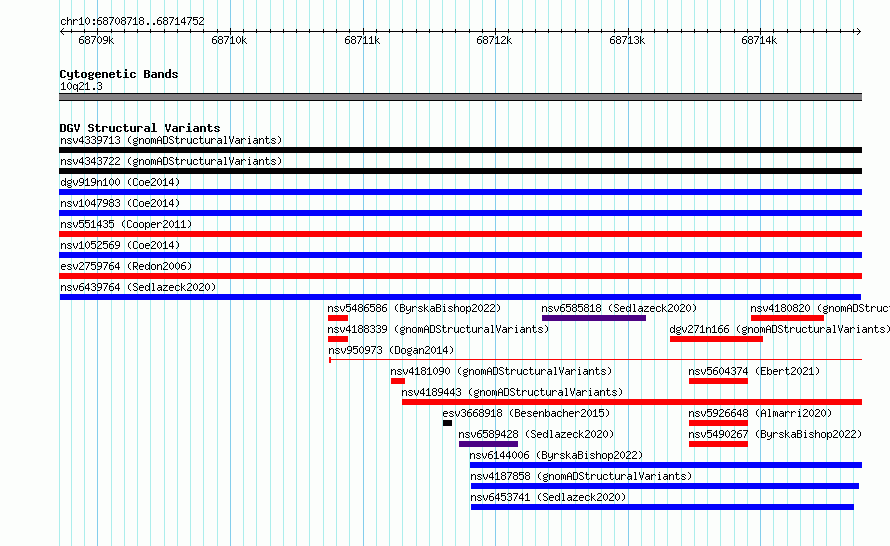Click the nsv6453741 (Sedlazeck2020) label
Image resolution: width=890 pixels, height=546 pixels.
click(548, 497)
